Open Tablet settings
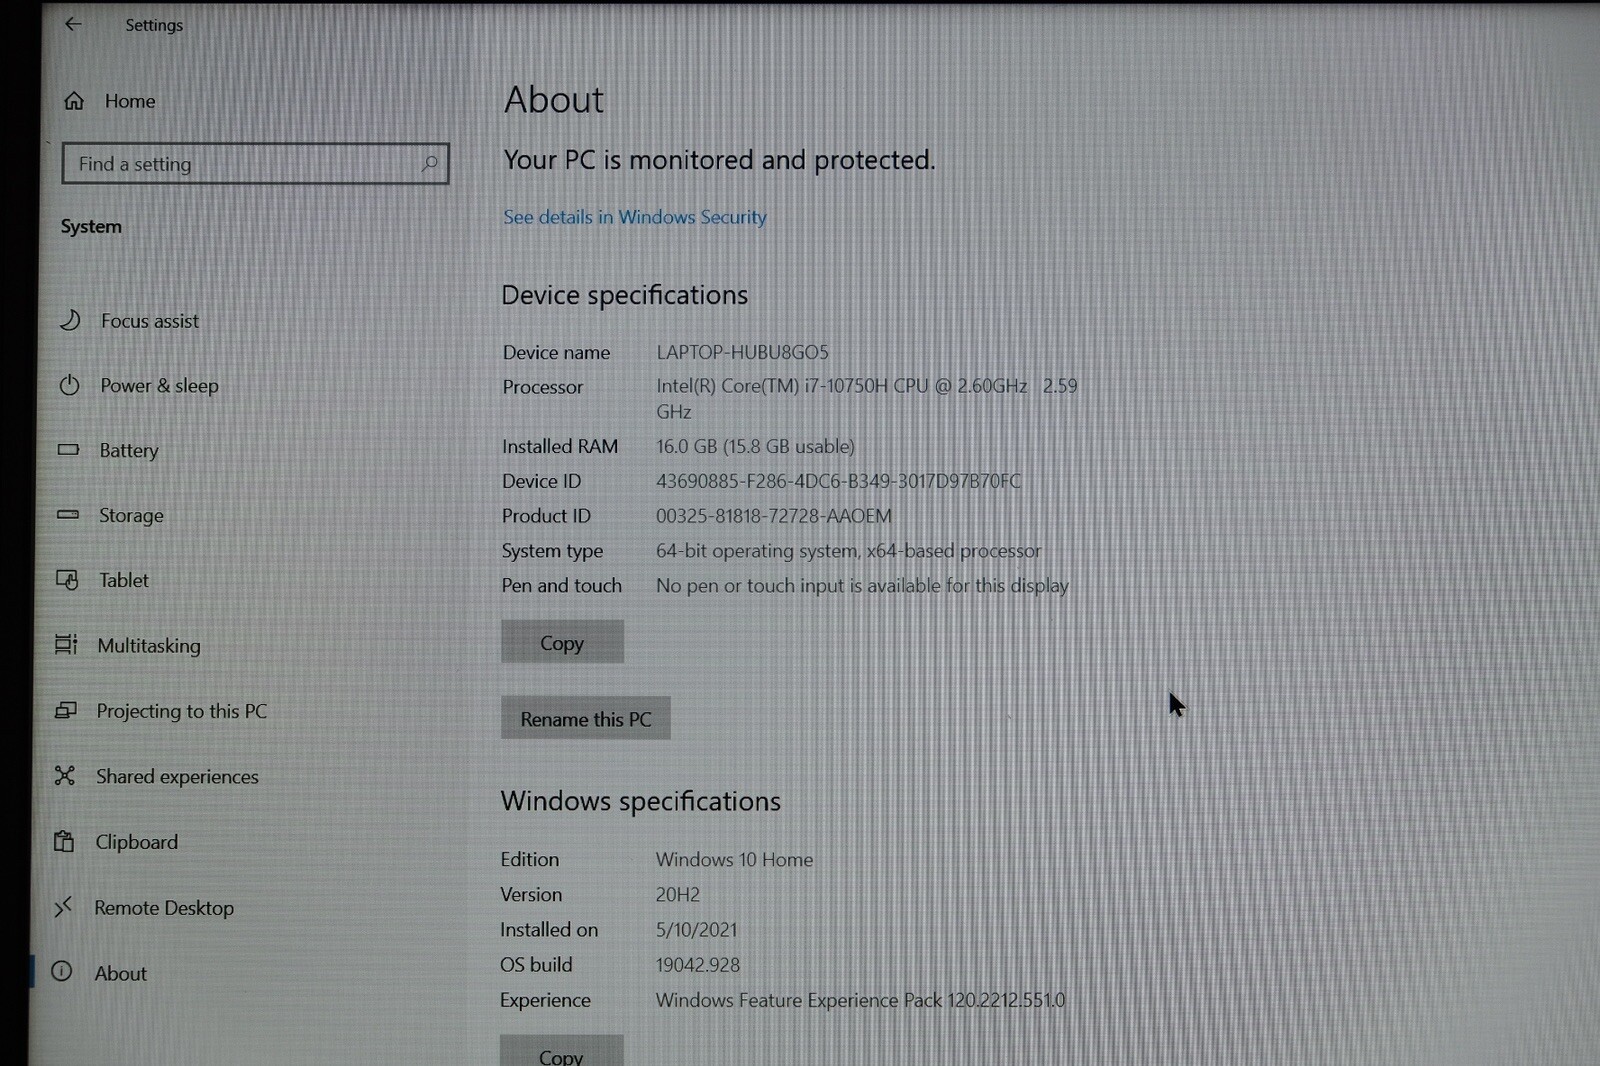Screen dimensions: 1600x1066 124,580
